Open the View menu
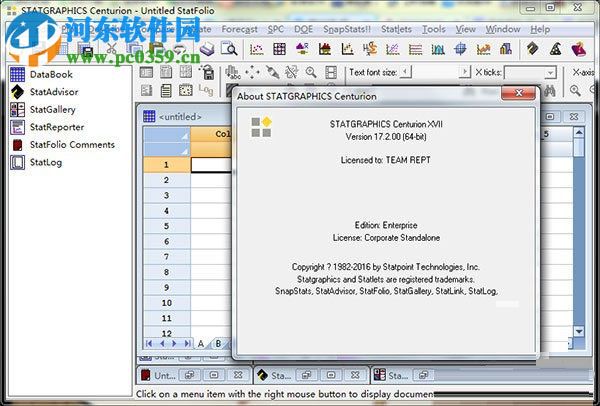 tap(465, 29)
